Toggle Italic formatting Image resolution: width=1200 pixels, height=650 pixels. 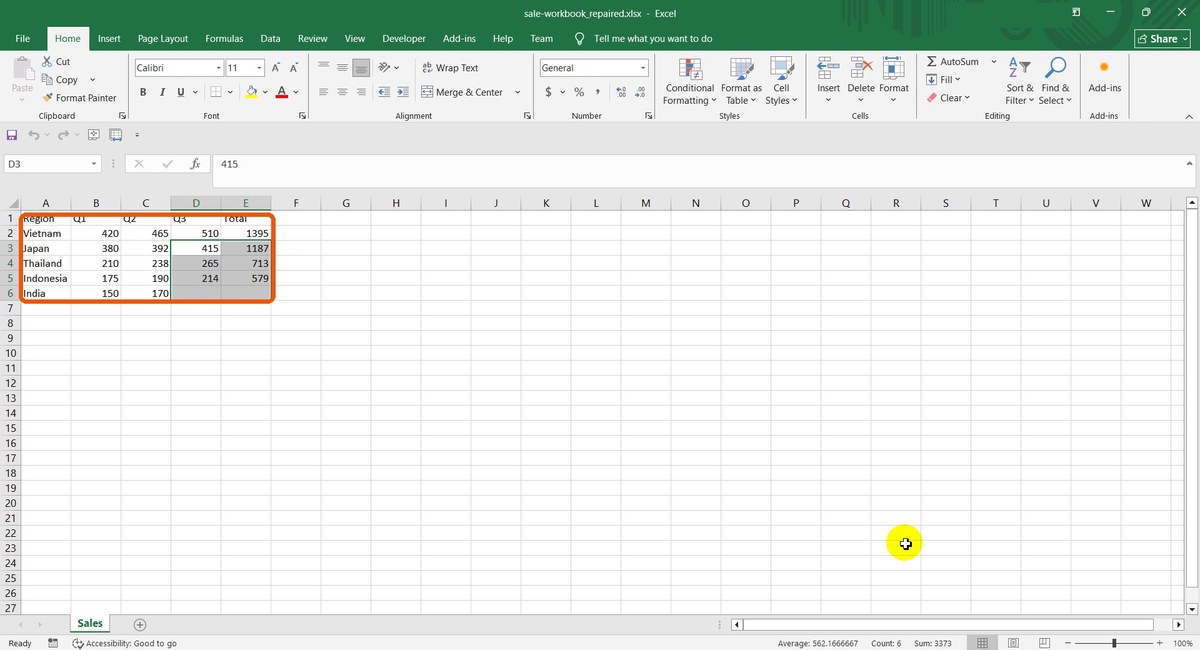162,92
